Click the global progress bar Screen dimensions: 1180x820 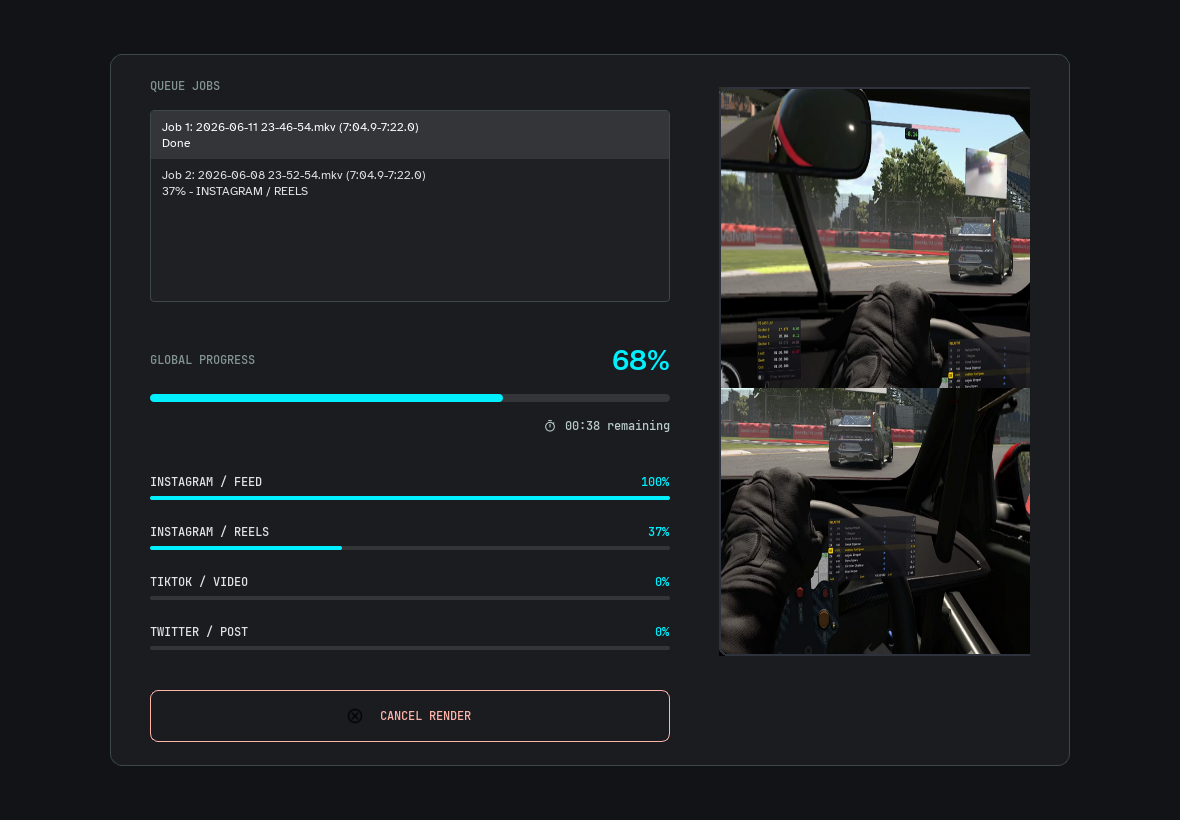pyautogui.click(x=410, y=398)
